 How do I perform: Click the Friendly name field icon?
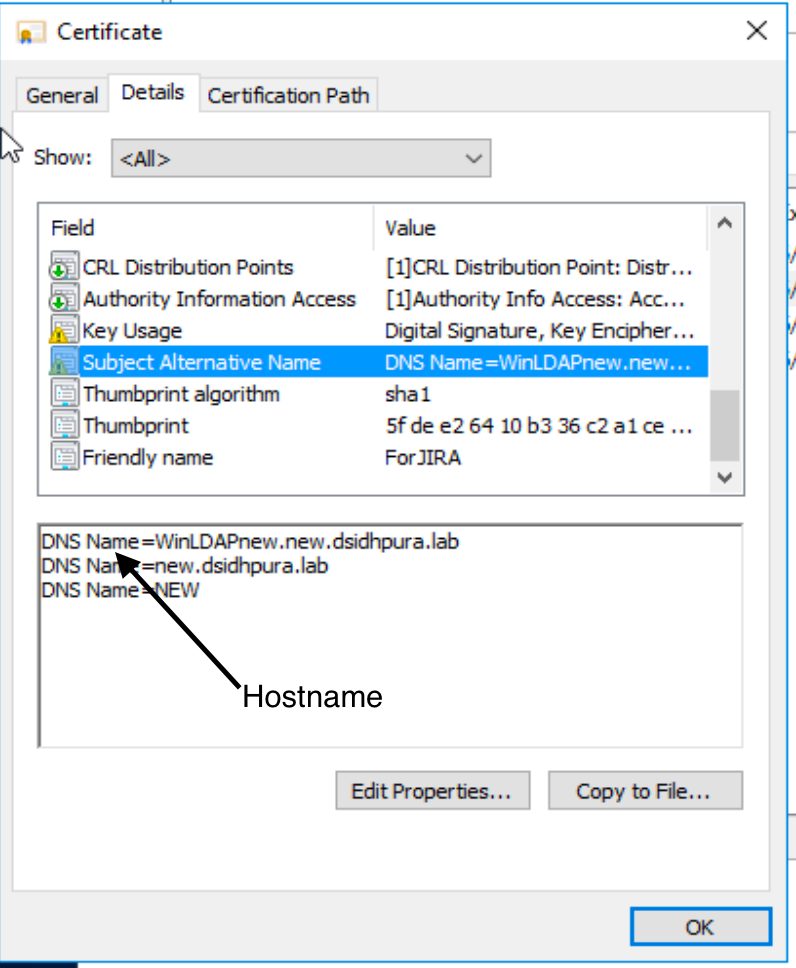point(64,457)
